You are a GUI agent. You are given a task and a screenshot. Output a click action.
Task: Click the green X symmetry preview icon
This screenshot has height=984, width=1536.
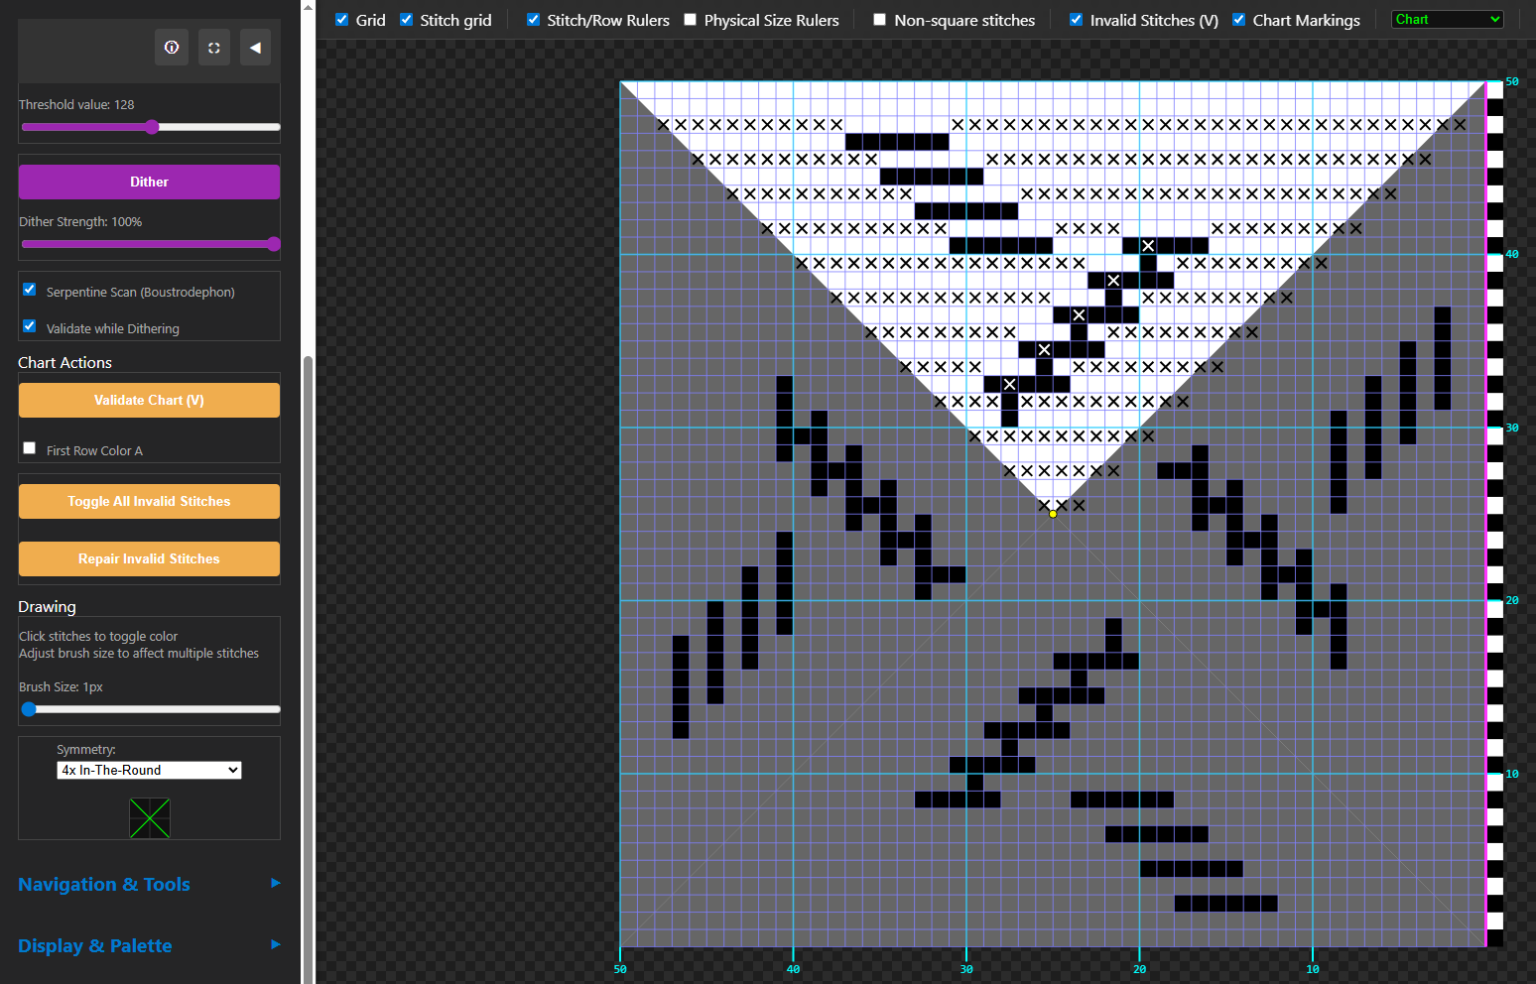150,818
